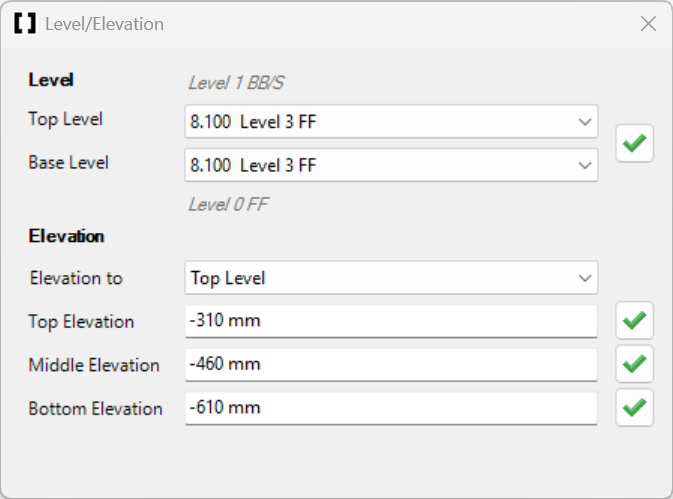Confirm Bottom Elevation with its green checkmark
The width and height of the screenshot is (673, 499).
(x=634, y=407)
